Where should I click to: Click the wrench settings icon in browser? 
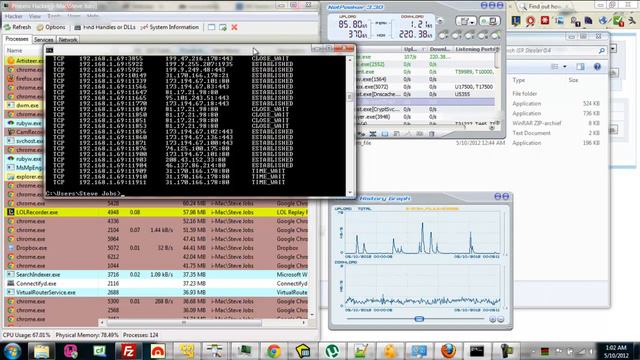click(x=633, y=20)
